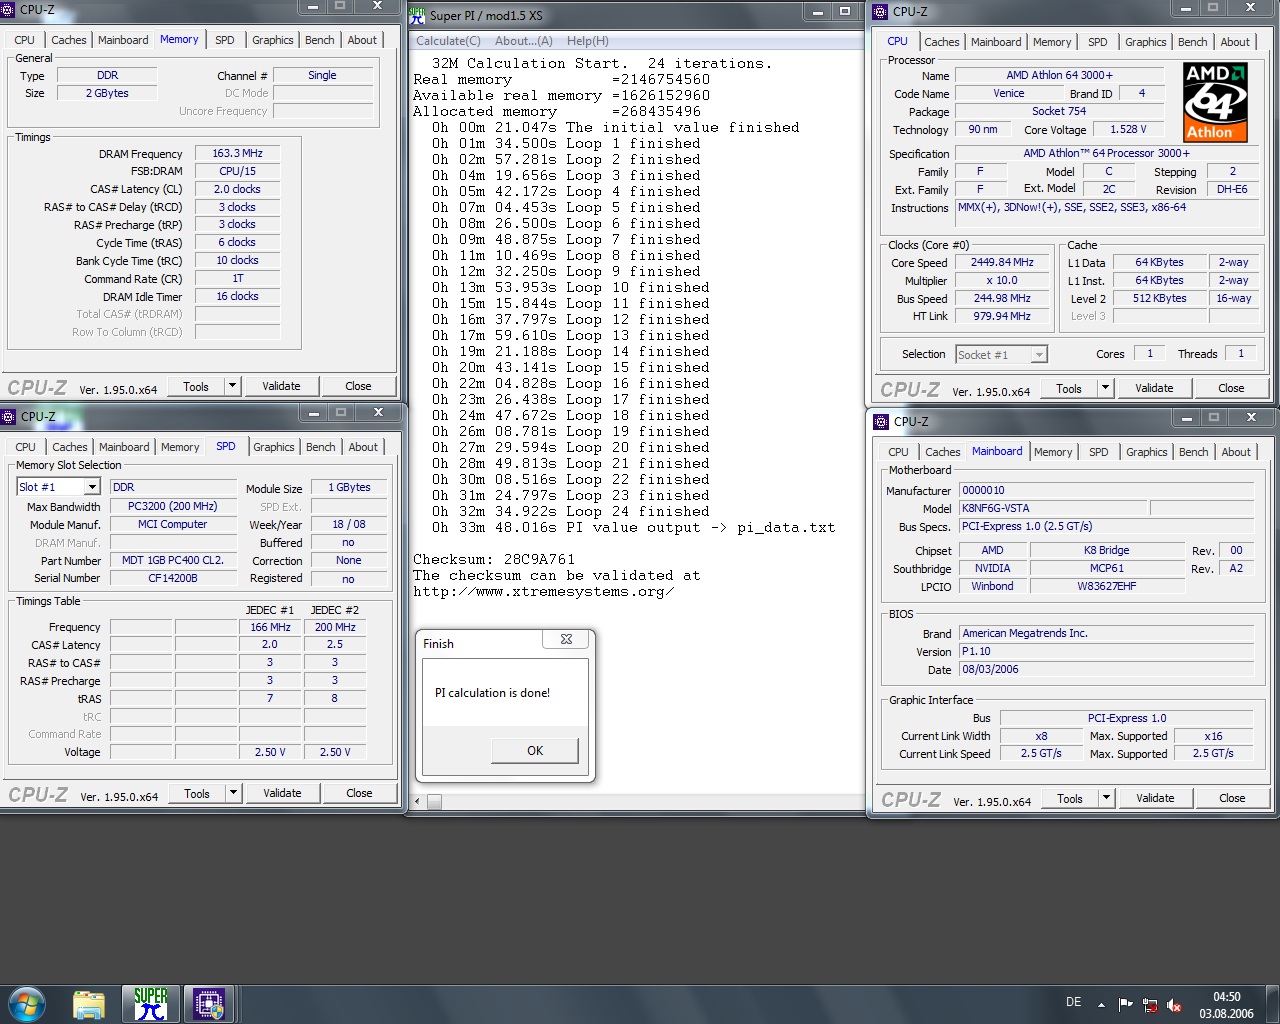Click CAS# Latency value 2.0 clocks

point(237,189)
